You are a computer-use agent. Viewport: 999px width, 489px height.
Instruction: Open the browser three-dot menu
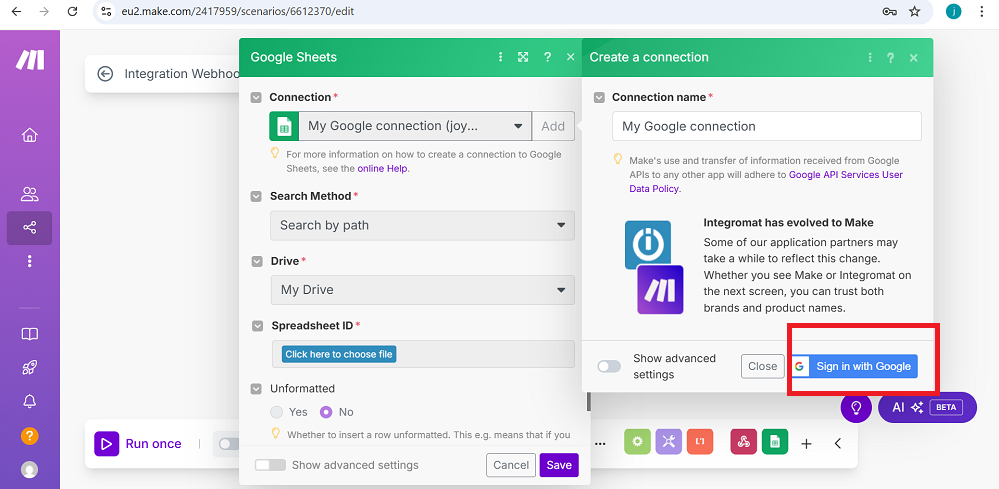[x=981, y=11]
